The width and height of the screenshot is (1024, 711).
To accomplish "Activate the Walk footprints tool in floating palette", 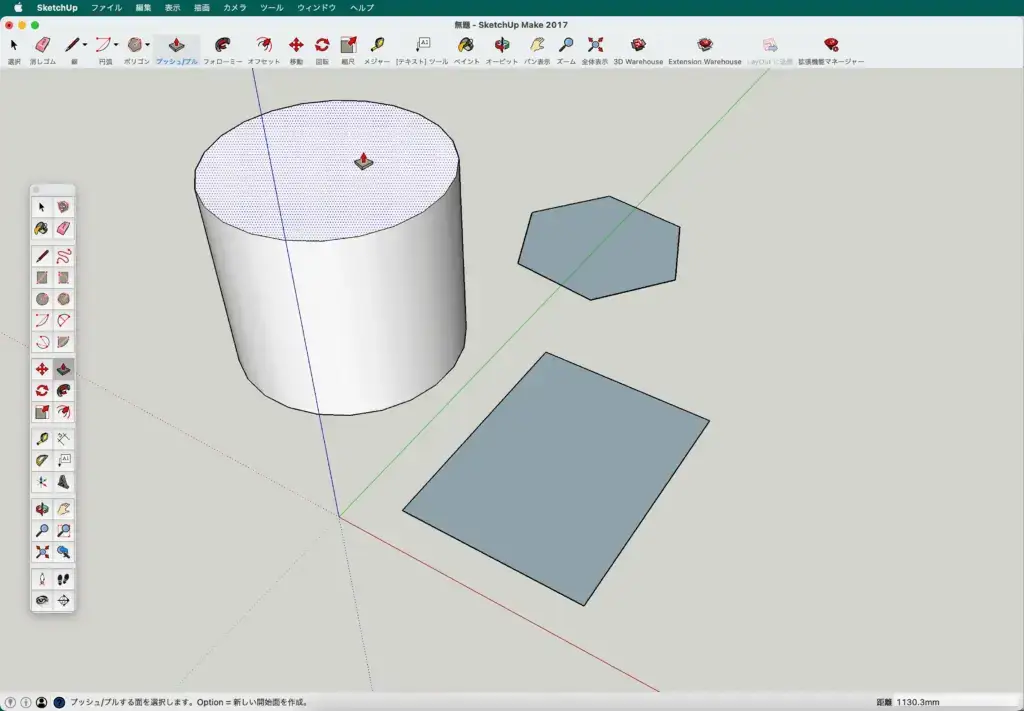I will [x=63, y=579].
